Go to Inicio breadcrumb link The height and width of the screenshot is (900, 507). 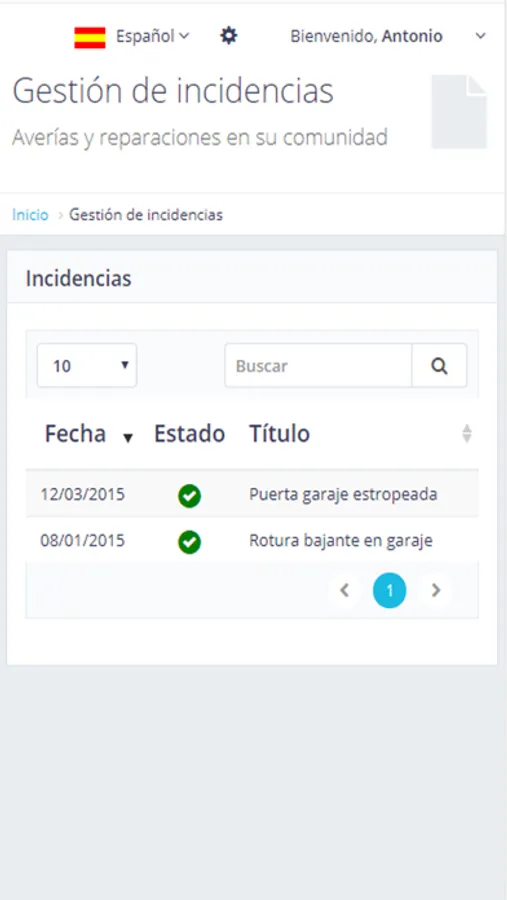click(x=30, y=215)
